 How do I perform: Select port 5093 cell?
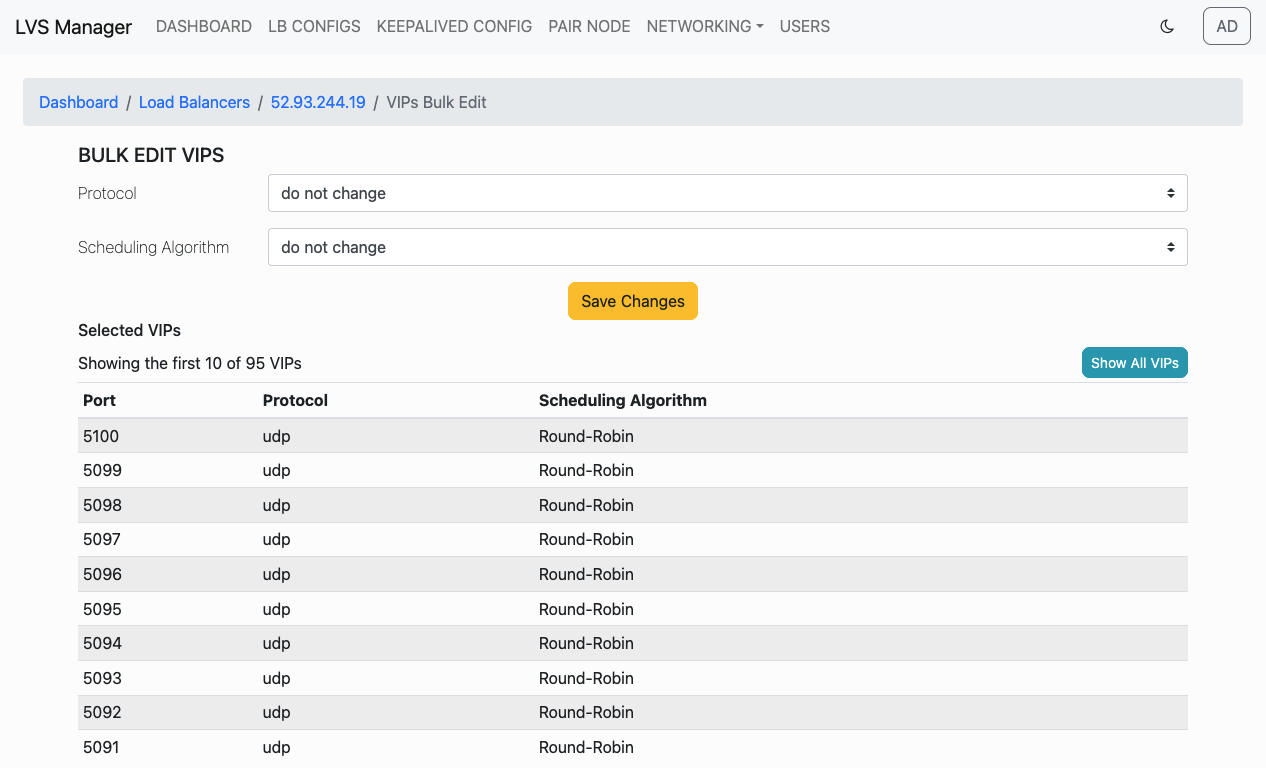168,678
